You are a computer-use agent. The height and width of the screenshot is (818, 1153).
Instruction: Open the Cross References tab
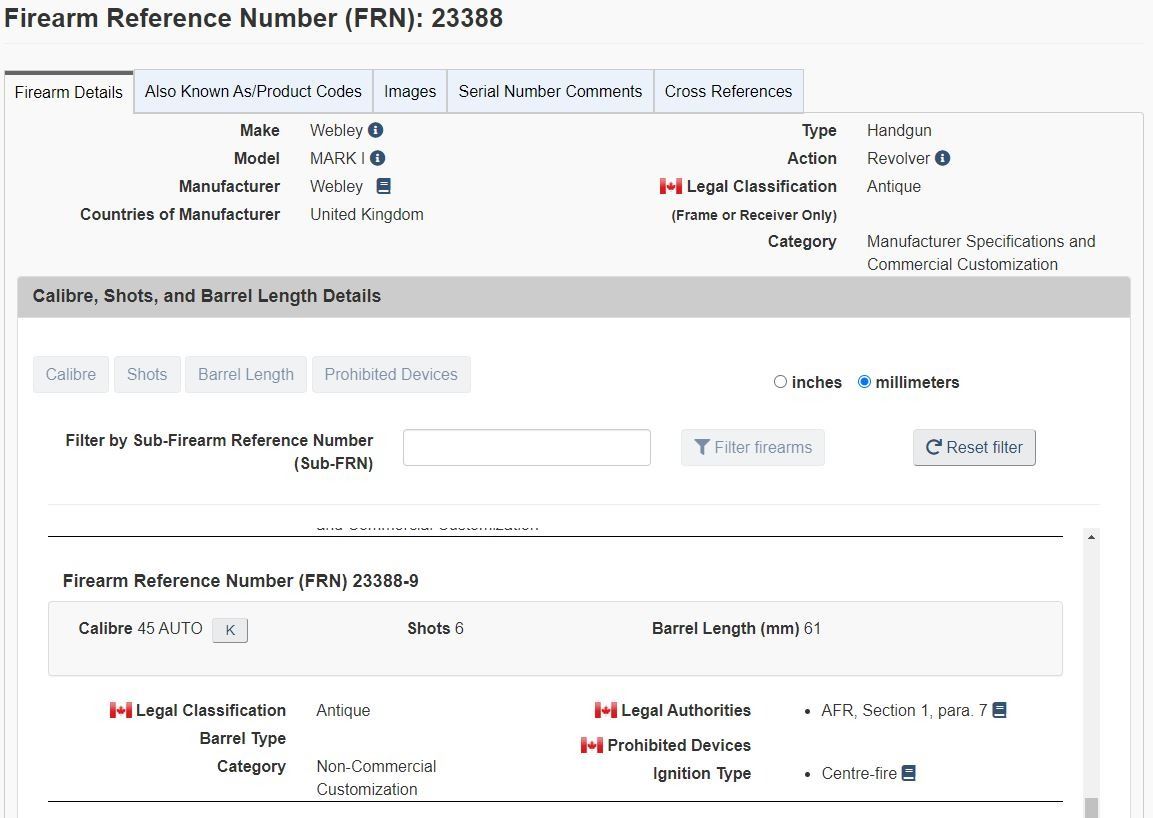click(729, 91)
